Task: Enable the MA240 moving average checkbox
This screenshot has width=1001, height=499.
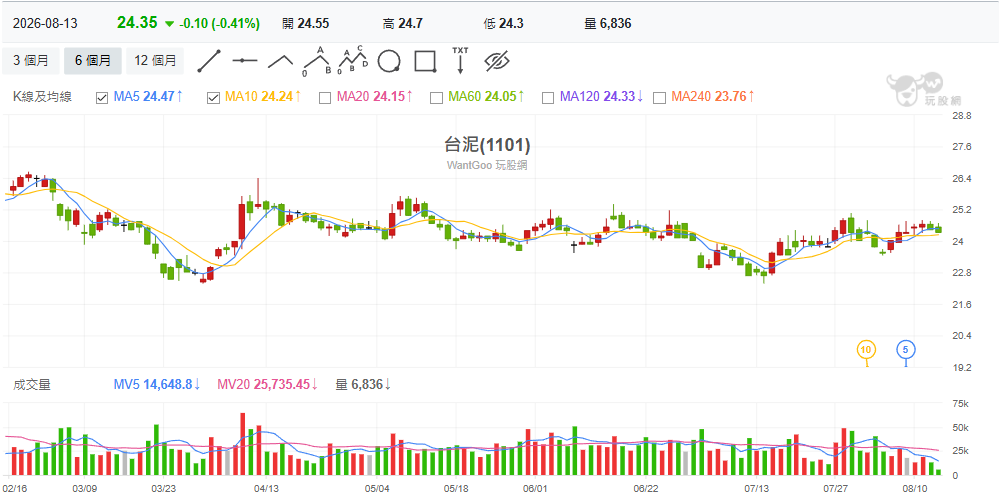Action: (x=660, y=98)
